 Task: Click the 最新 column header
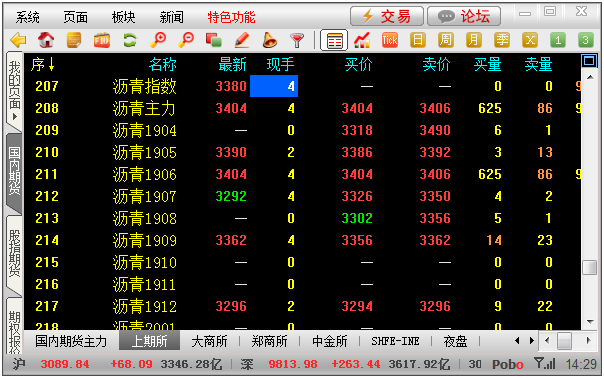pyautogui.click(x=232, y=64)
